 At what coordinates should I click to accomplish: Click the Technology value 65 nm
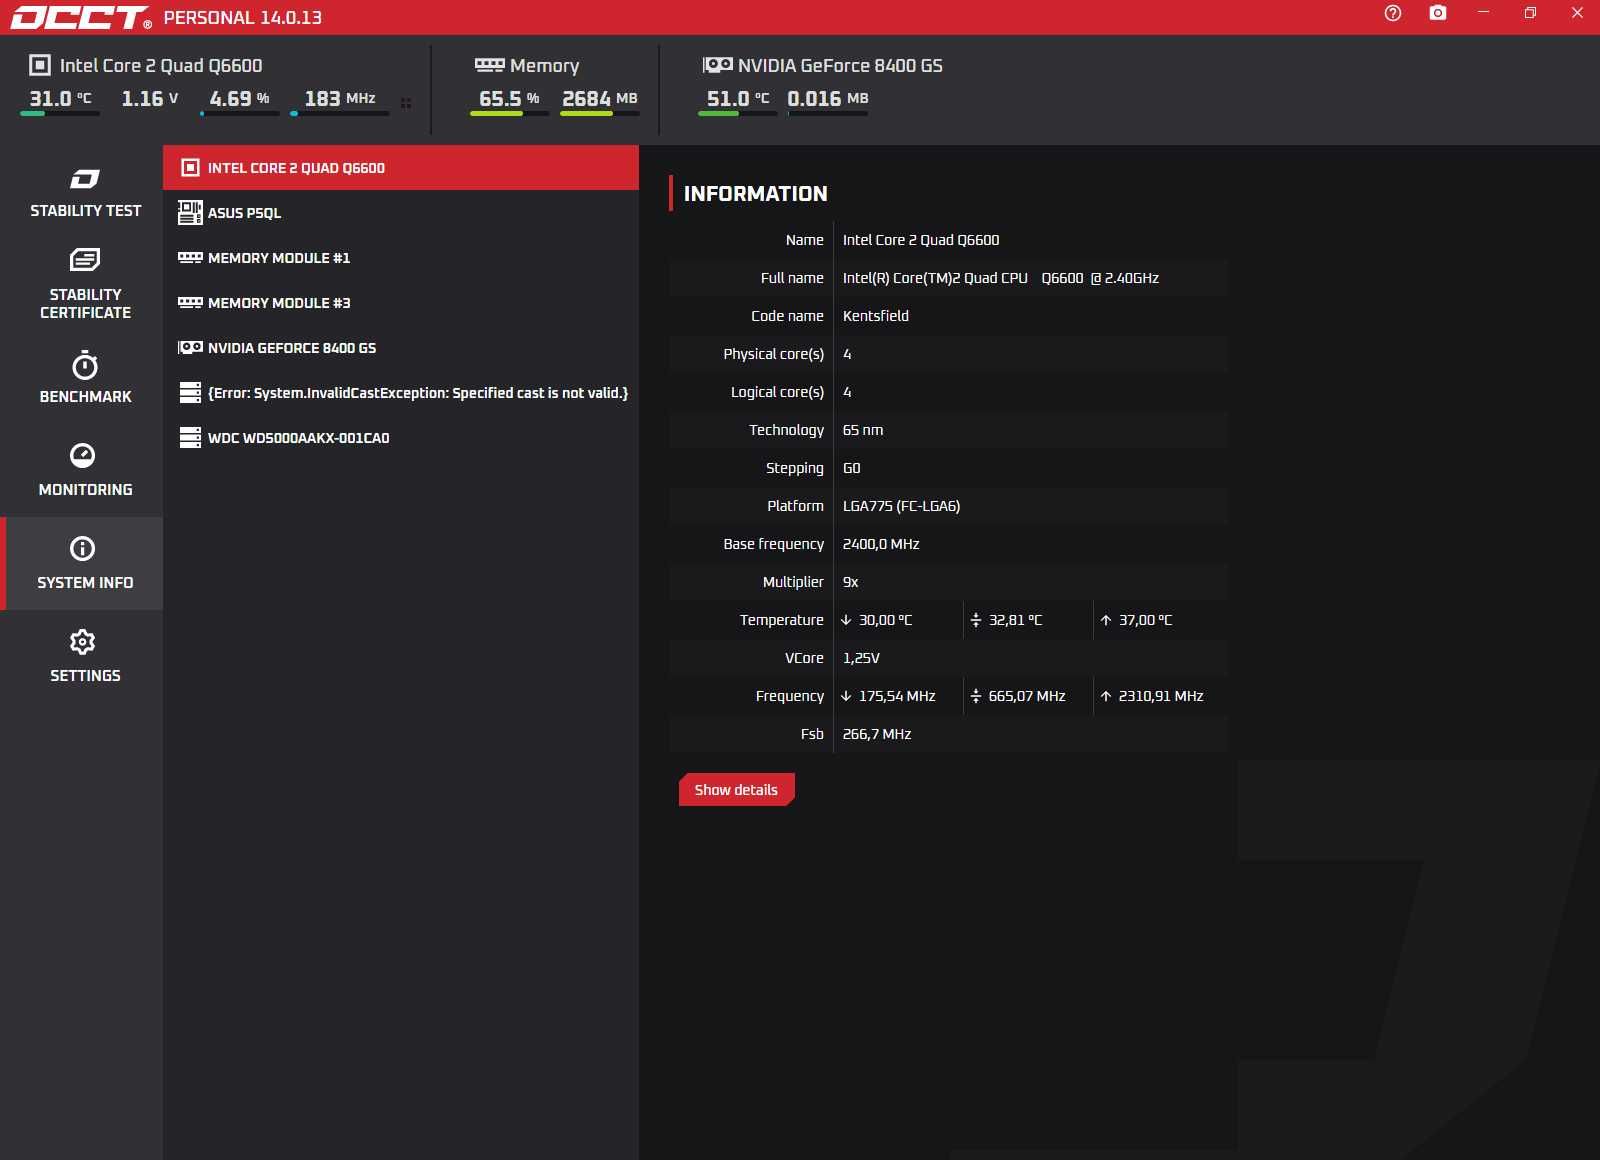(x=863, y=430)
